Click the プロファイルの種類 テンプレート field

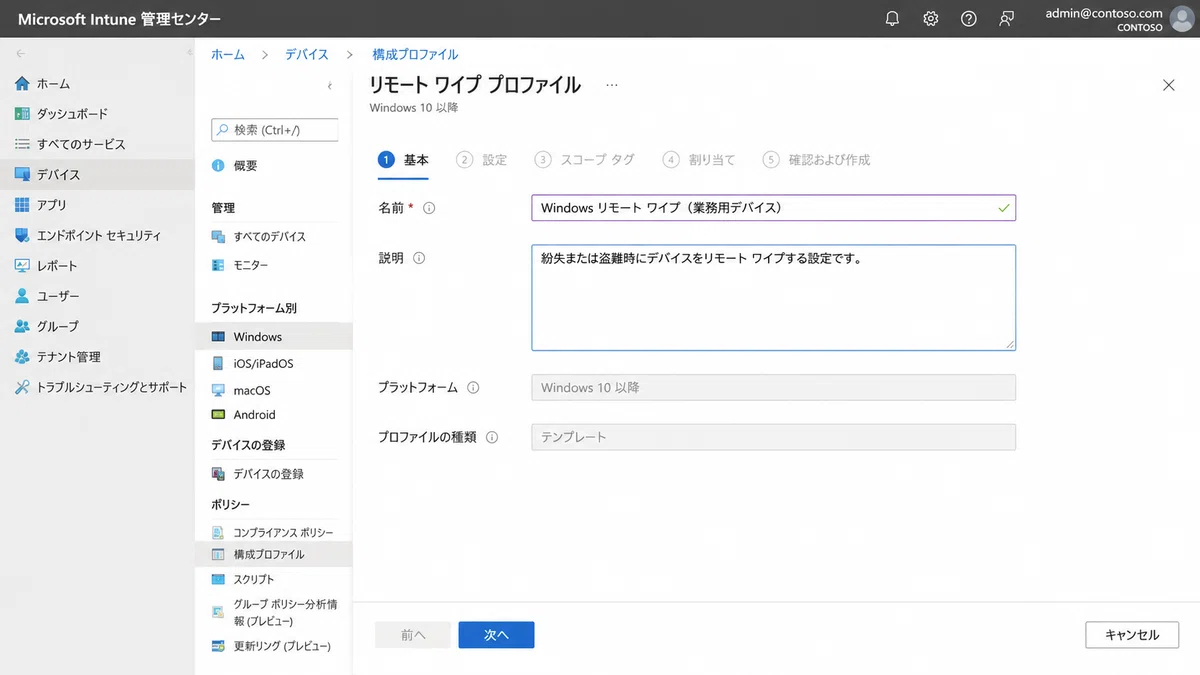tap(773, 437)
